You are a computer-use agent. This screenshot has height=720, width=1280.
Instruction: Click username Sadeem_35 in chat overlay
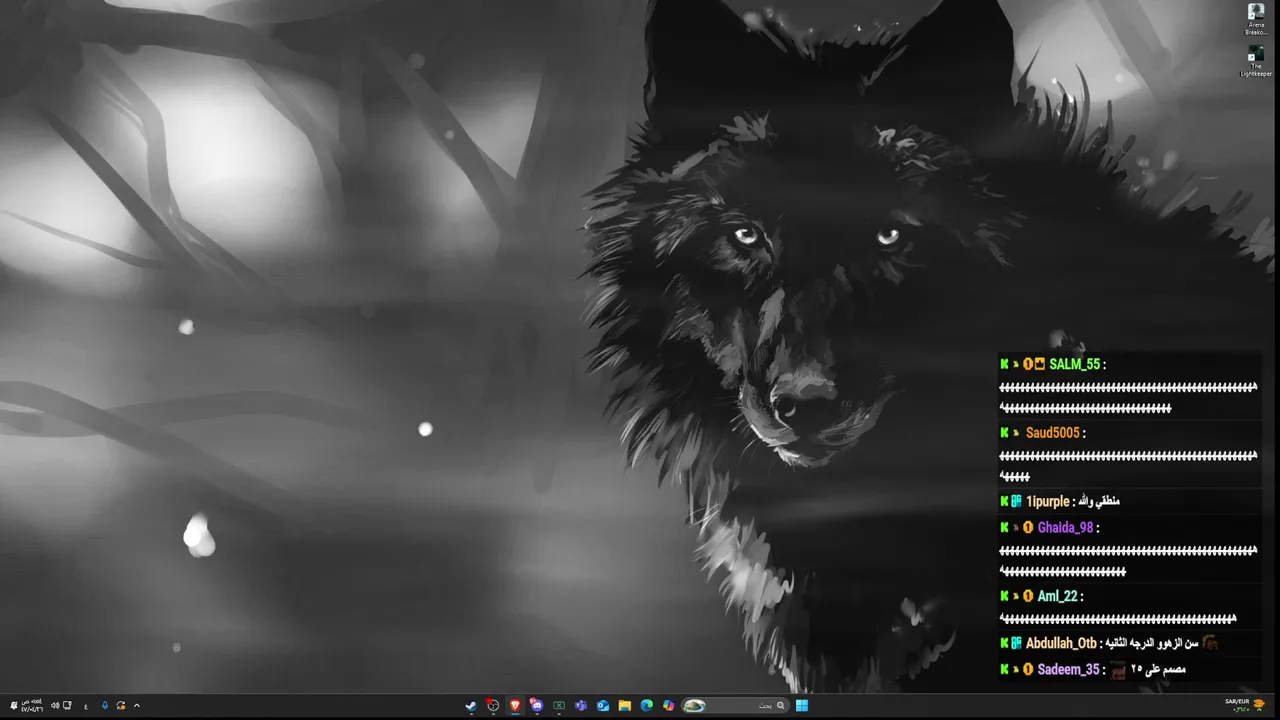pos(1069,669)
